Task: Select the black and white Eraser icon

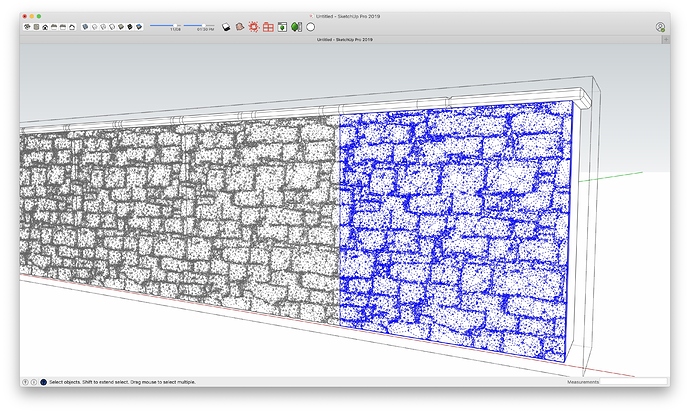Action: pos(226,27)
